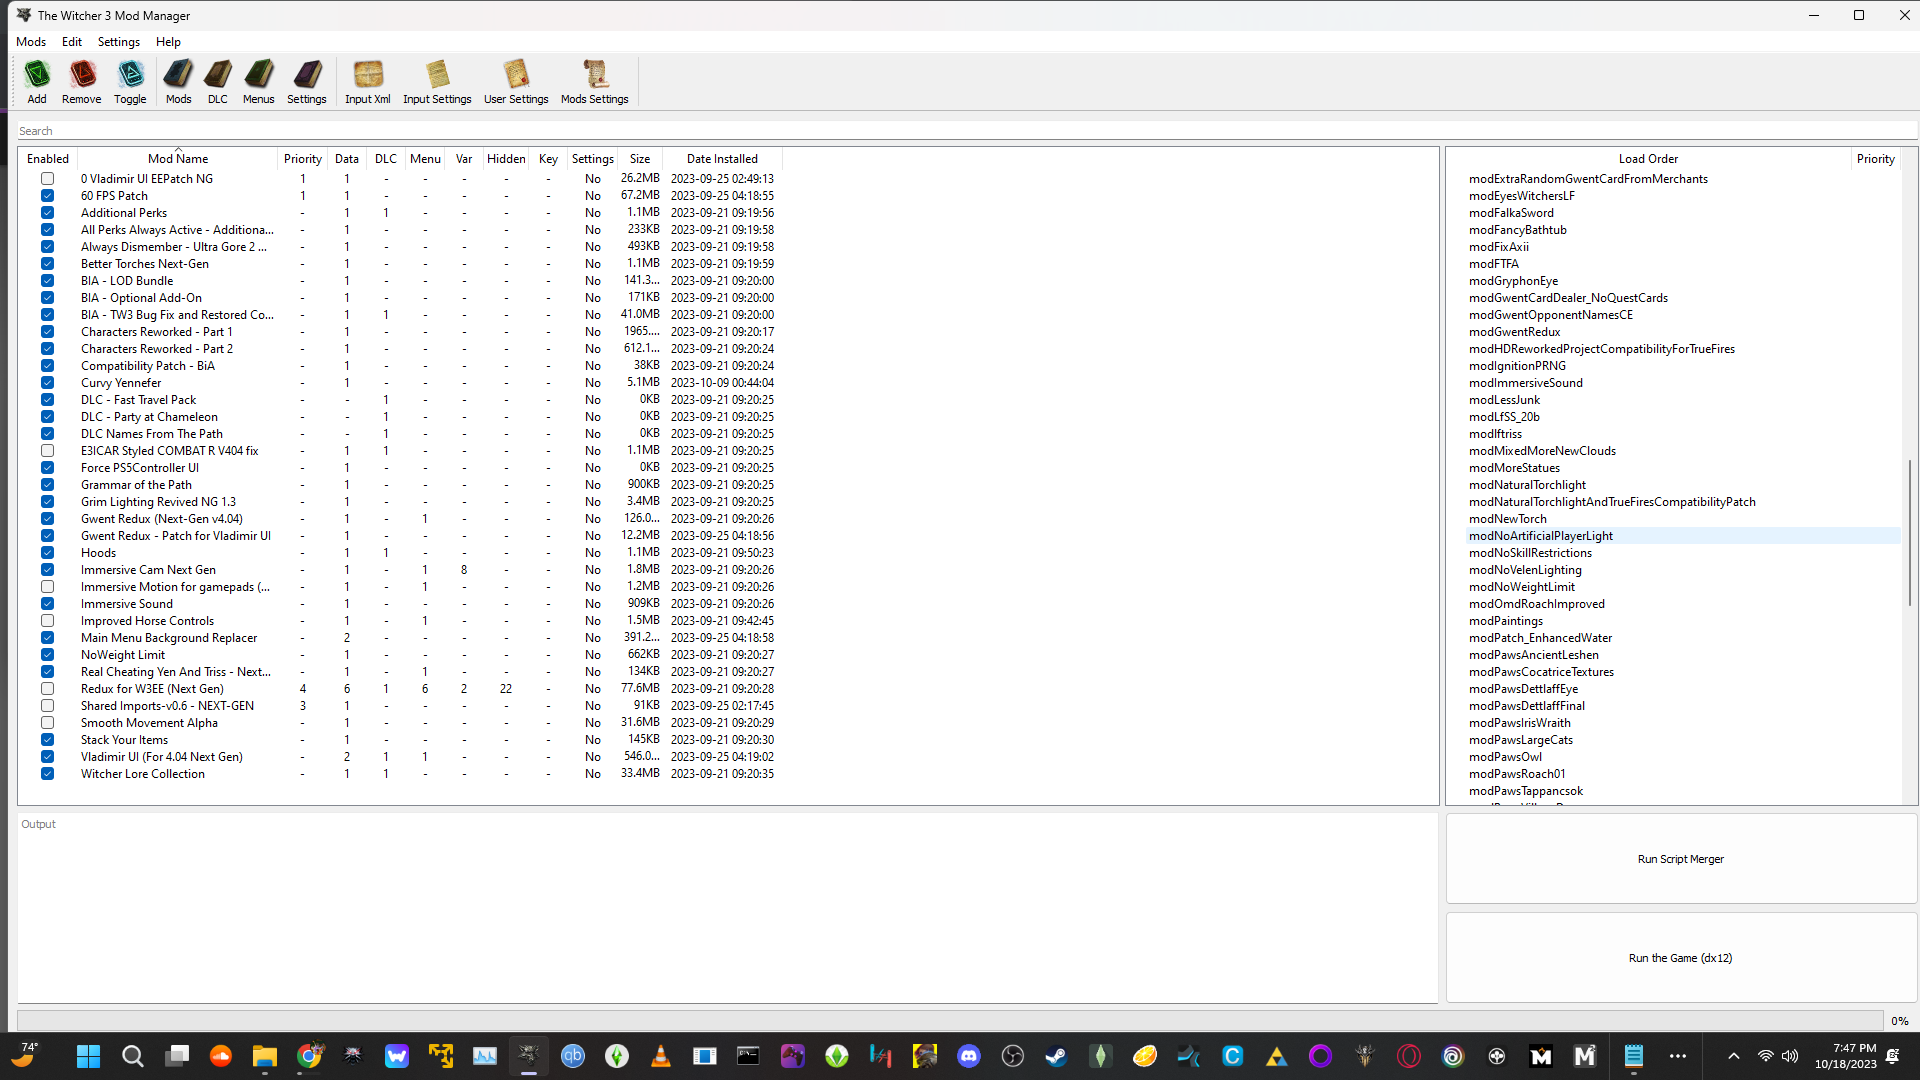1920x1080 pixels.
Task: Open the Help menu
Action: [x=168, y=42]
